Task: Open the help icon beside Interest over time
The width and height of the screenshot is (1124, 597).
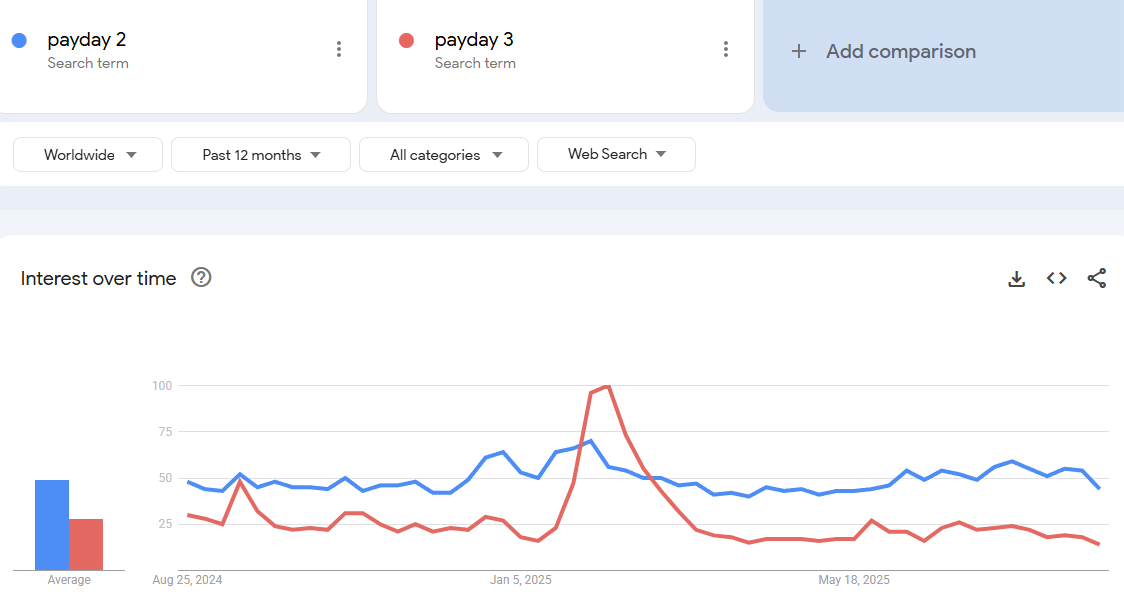Action: click(201, 278)
